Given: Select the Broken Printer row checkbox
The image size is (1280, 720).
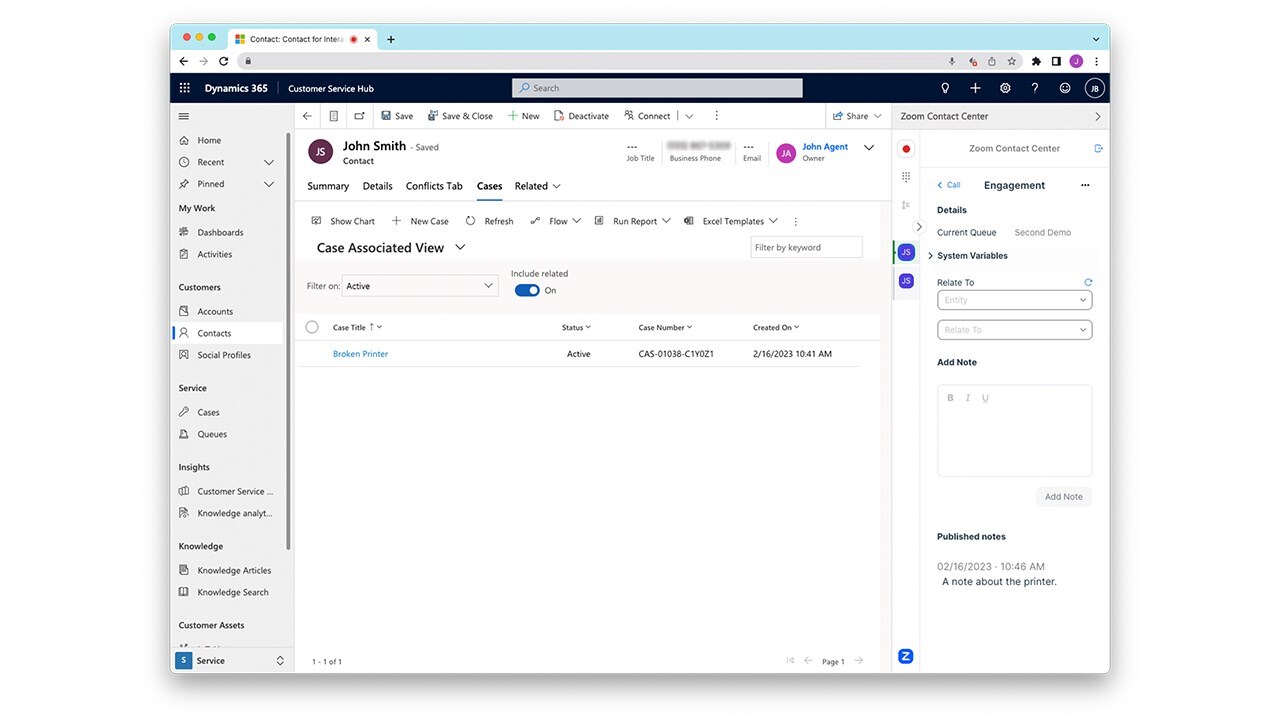Looking at the screenshot, I should pyautogui.click(x=312, y=354).
